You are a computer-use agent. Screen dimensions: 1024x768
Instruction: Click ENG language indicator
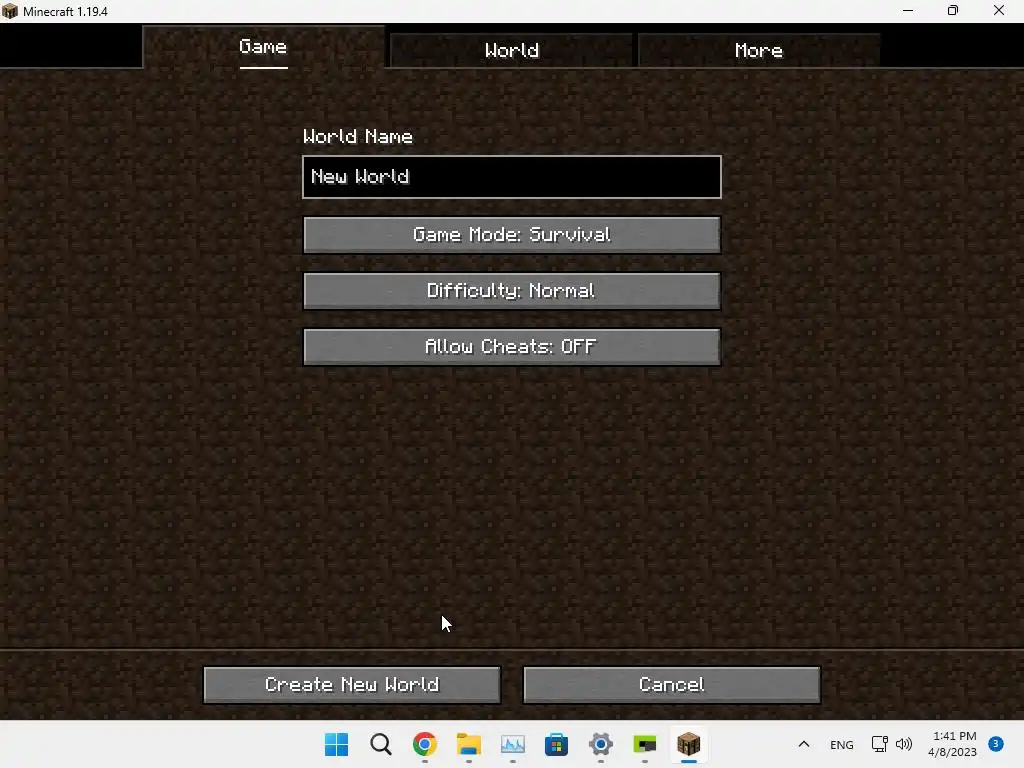pyautogui.click(x=842, y=744)
